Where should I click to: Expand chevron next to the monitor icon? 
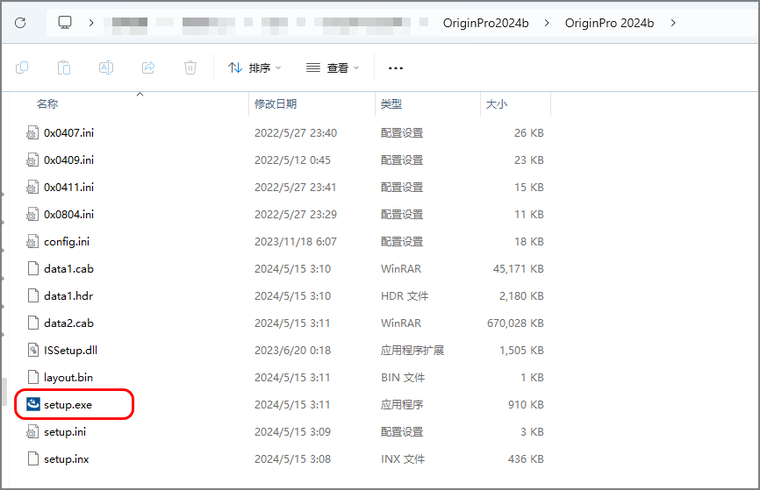pyautogui.click(x=91, y=22)
